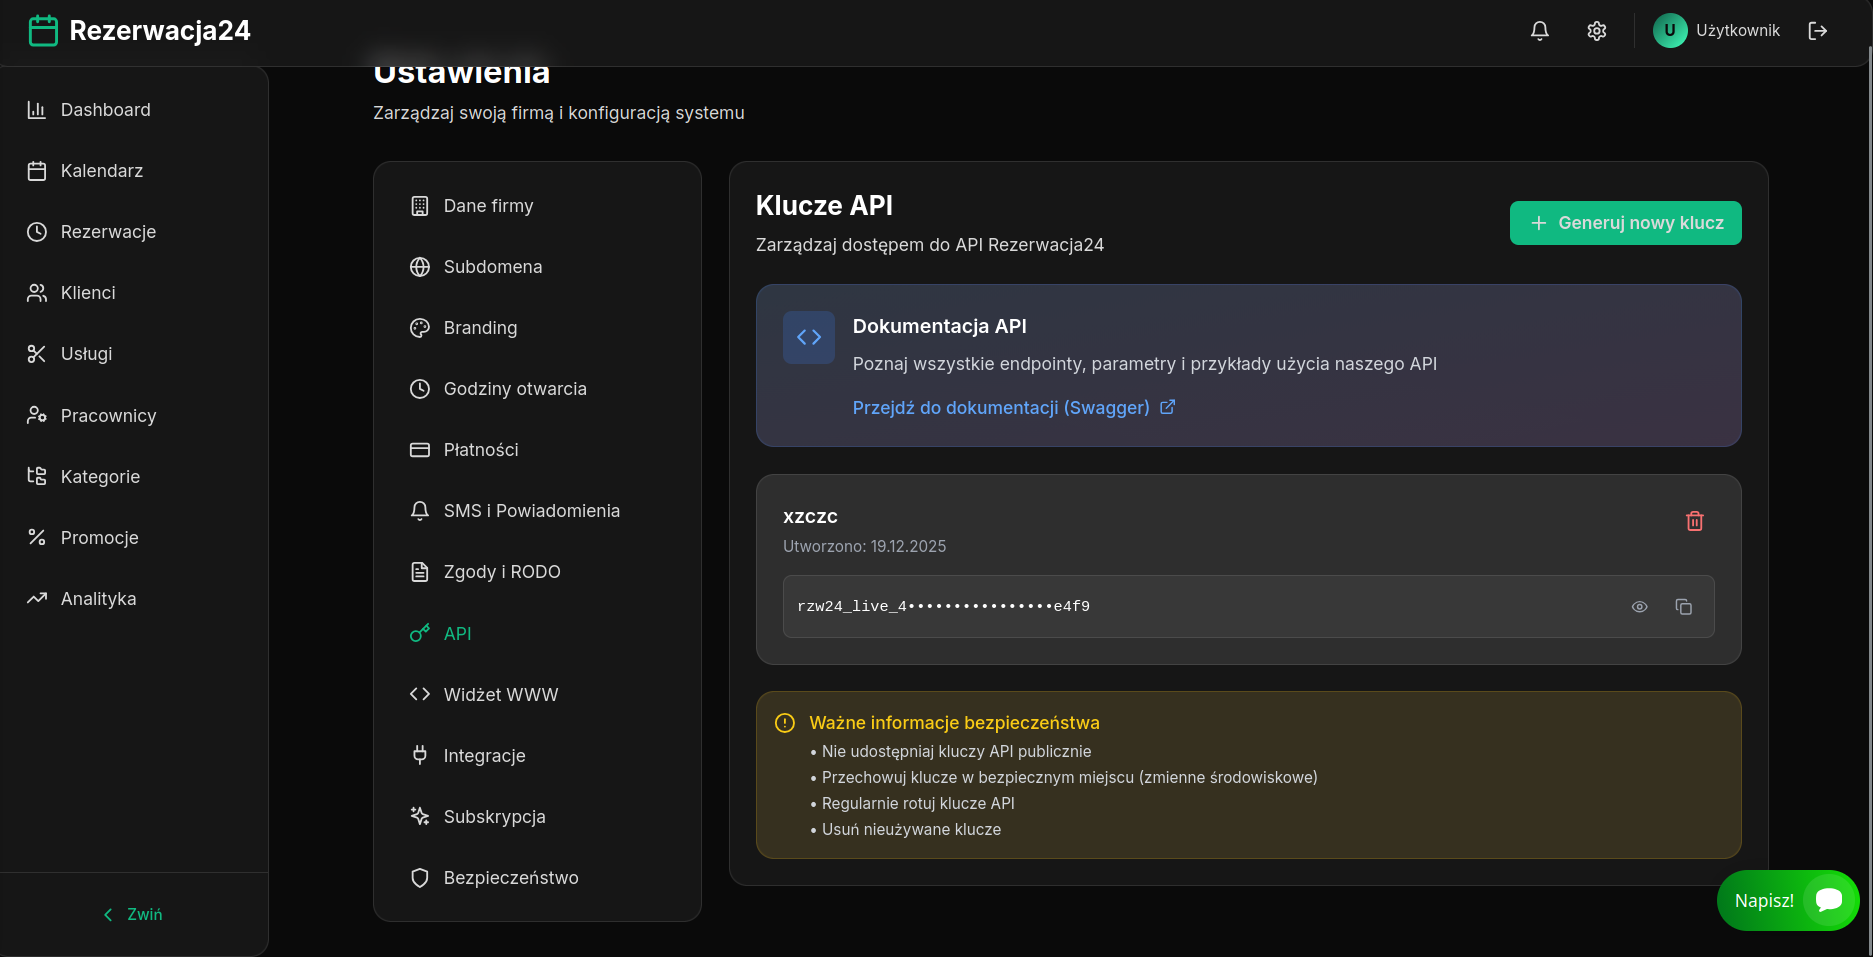Select the Subskrypcja settings entry
Image resolution: width=1873 pixels, height=957 pixels.
[494, 816]
